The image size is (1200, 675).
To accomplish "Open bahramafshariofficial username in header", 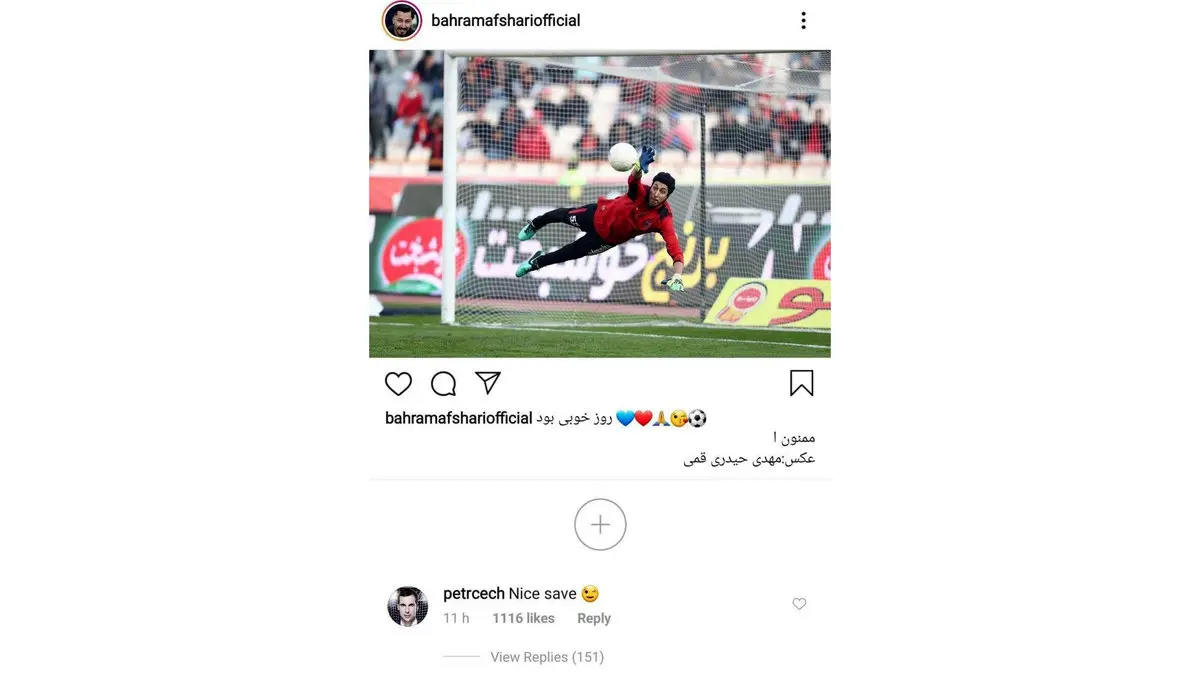I will click(506, 20).
